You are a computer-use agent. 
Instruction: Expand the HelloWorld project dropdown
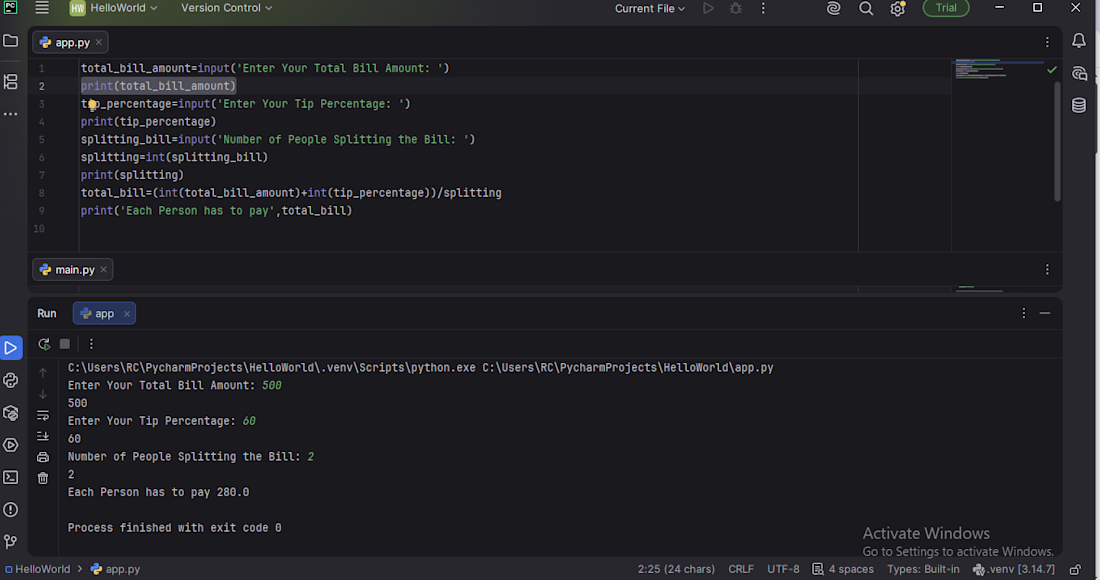114,8
